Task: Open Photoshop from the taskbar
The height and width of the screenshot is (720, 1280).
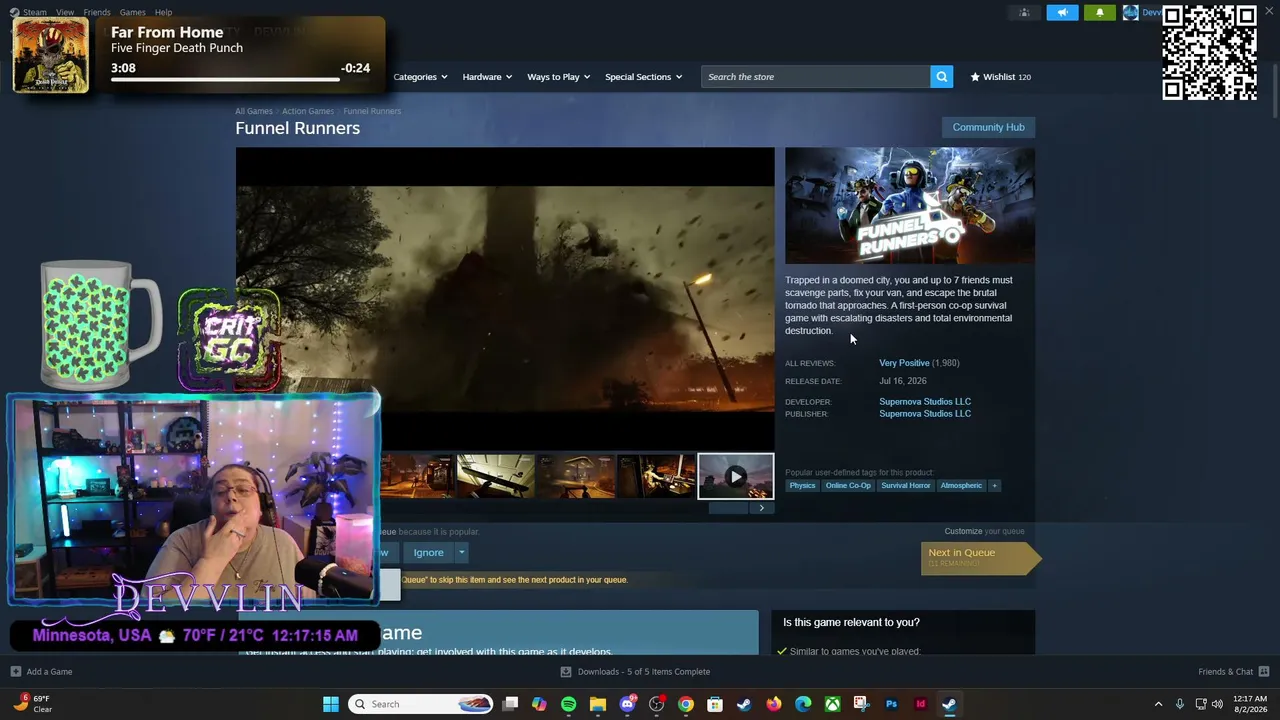Action: click(x=891, y=704)
